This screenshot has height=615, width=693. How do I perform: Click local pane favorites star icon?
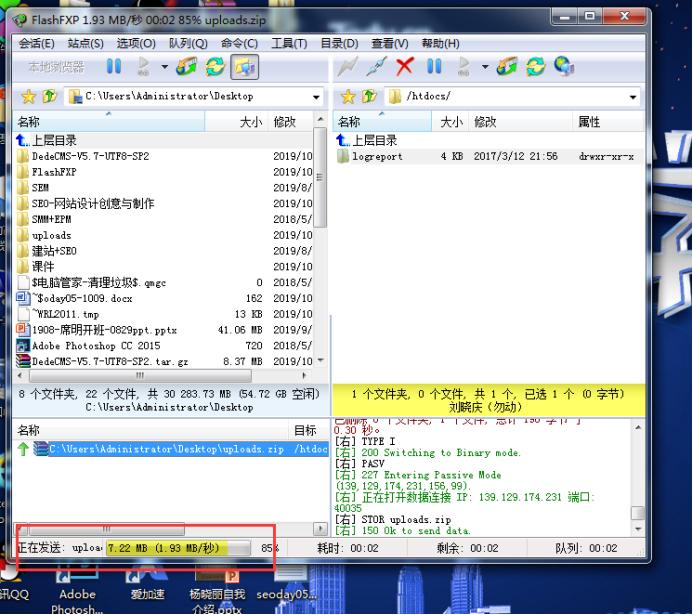pos(28,96)
